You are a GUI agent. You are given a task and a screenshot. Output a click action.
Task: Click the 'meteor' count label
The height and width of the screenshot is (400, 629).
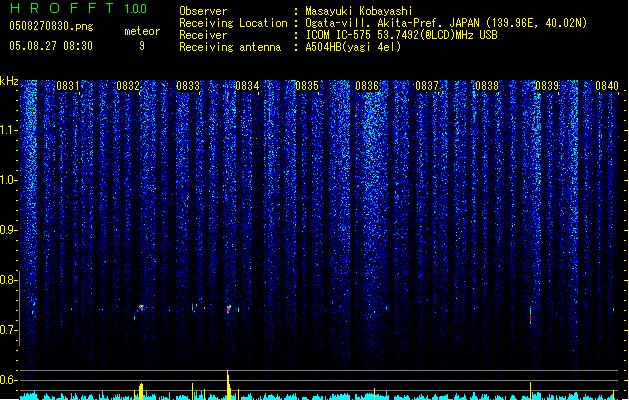coord(142,31)
